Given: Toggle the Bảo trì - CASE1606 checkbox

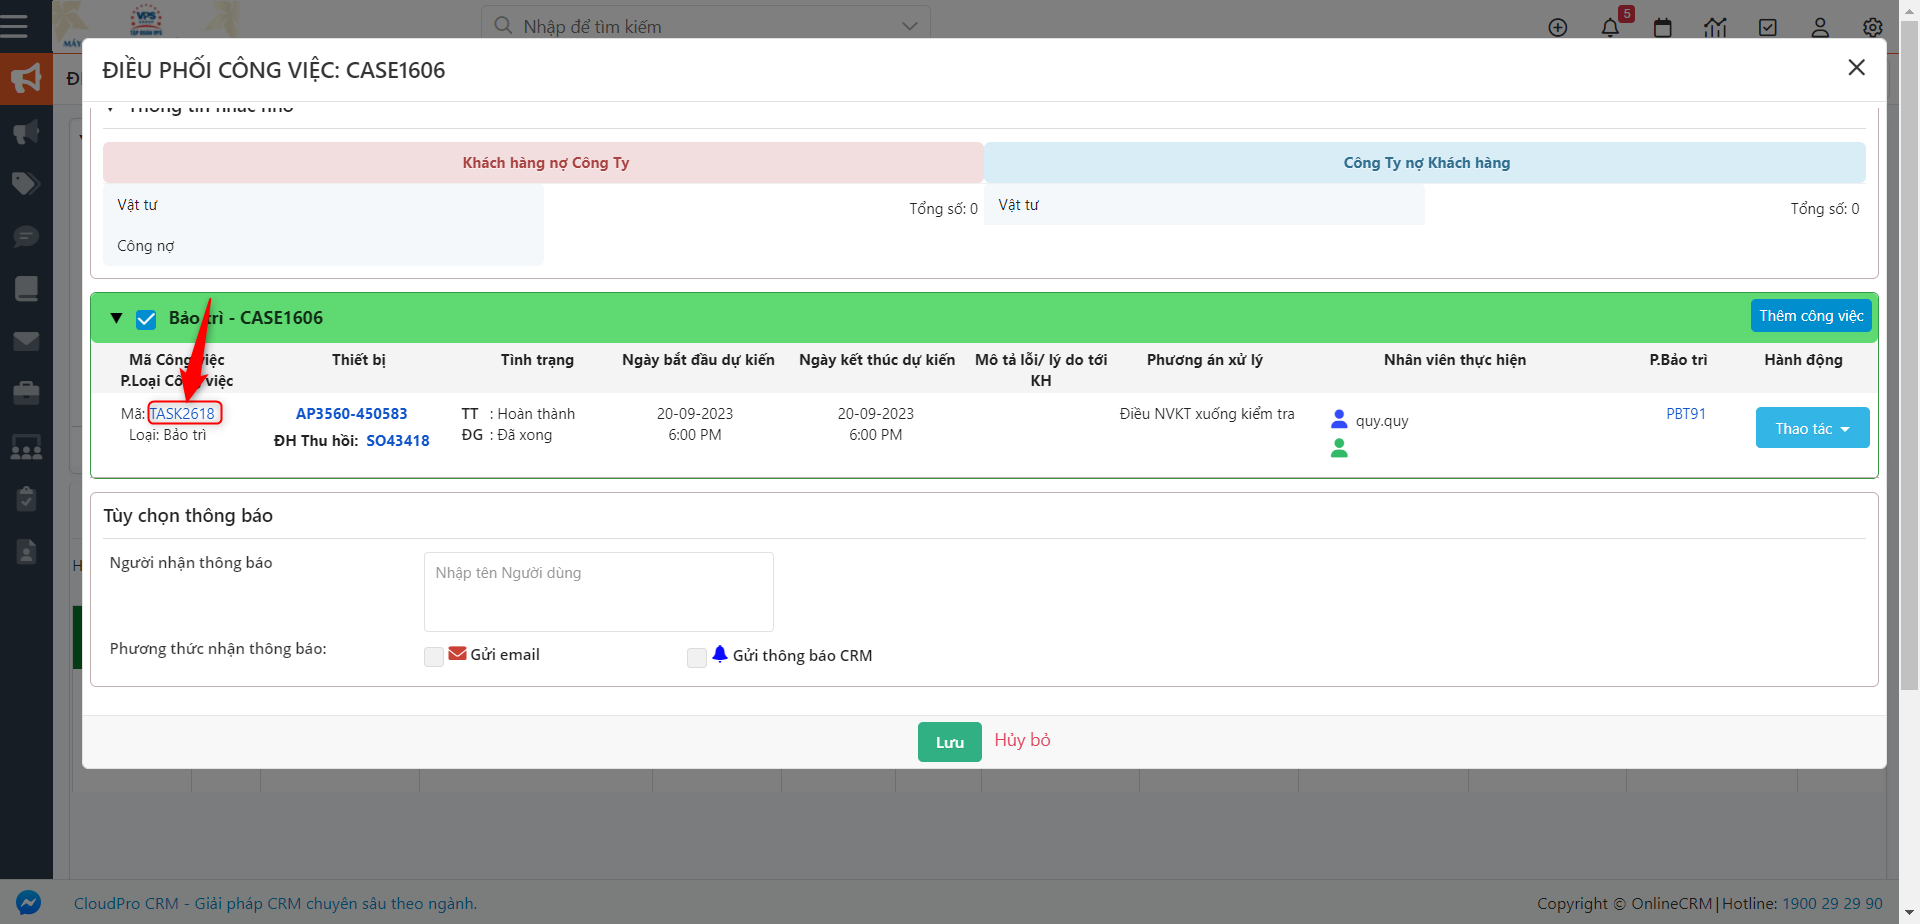Looking at the screenshot, I should coord(146,319).
